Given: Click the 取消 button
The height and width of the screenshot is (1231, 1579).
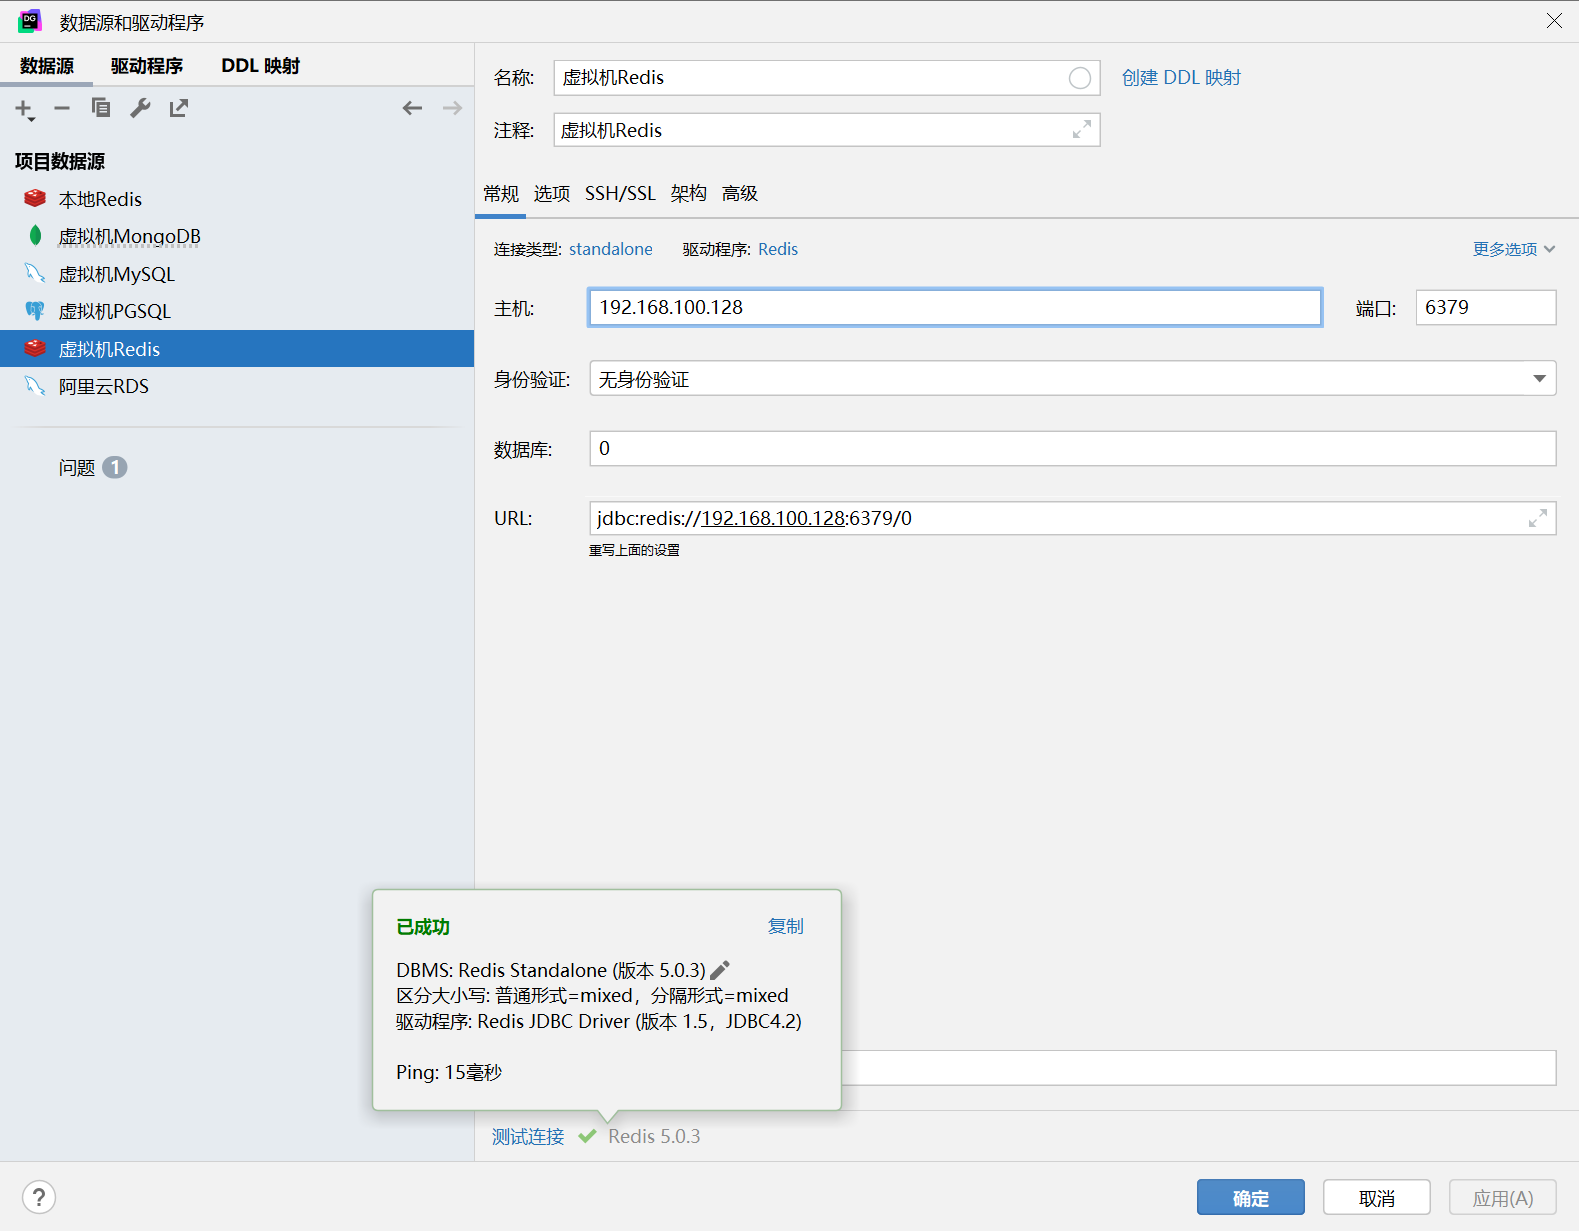Looking at the screenshot, I should [1377, 1198].
